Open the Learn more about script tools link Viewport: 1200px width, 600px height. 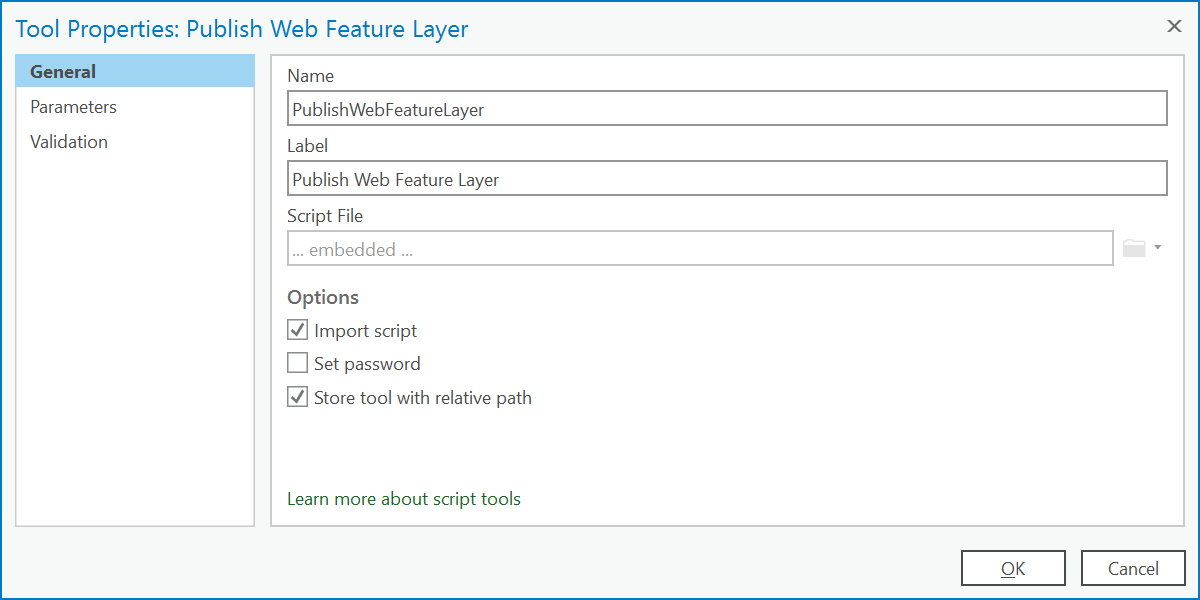coord(404,498)
